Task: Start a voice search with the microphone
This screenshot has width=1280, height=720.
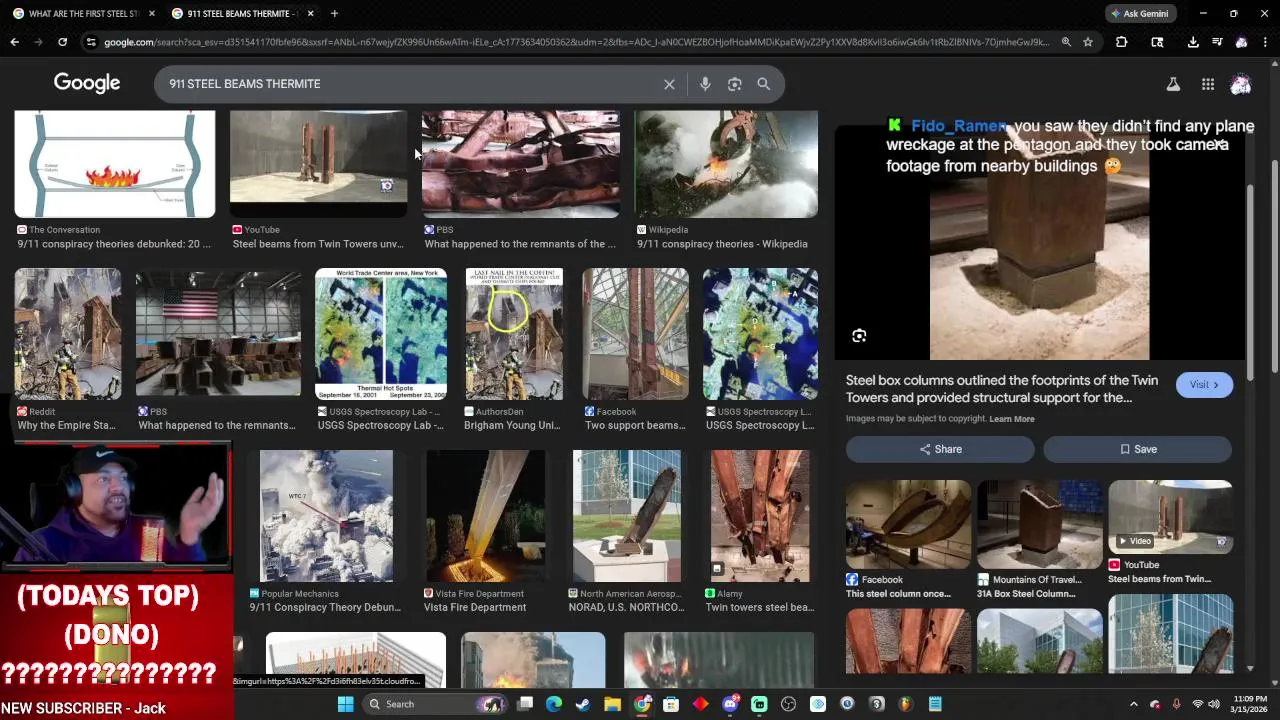Action: click(x=705, y=84)
